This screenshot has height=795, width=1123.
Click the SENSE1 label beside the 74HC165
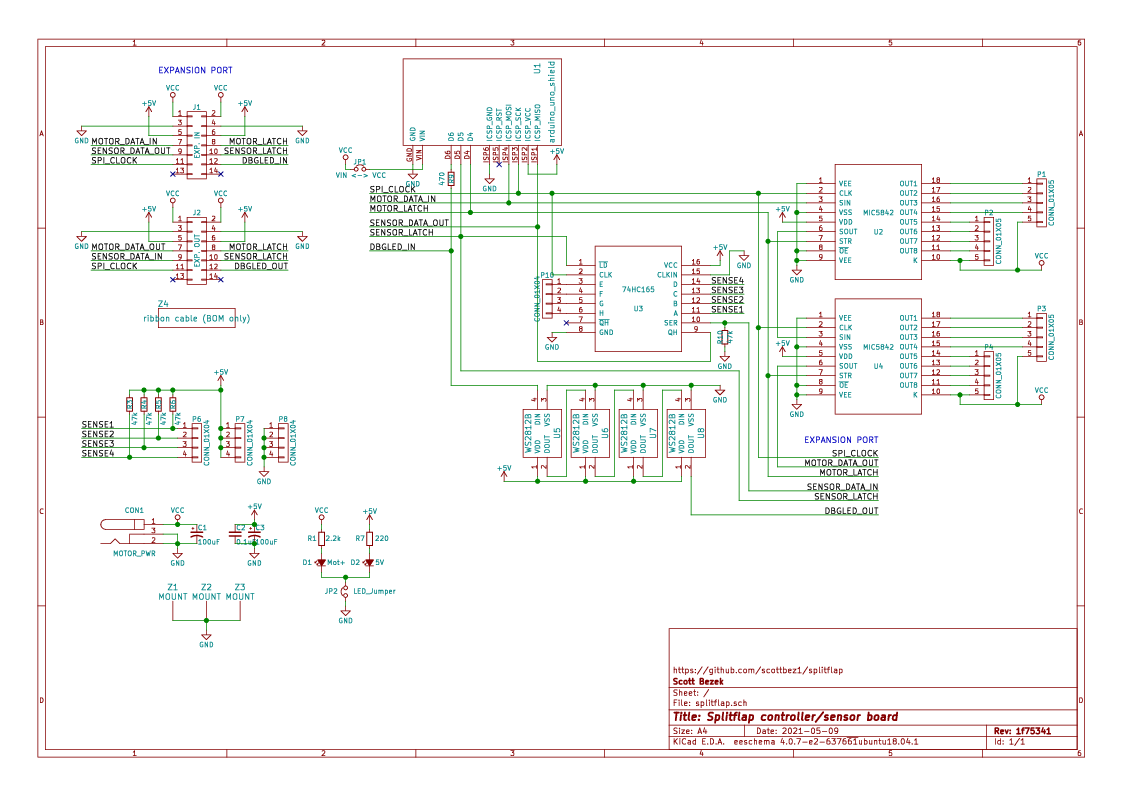click(x=727, y=309)
